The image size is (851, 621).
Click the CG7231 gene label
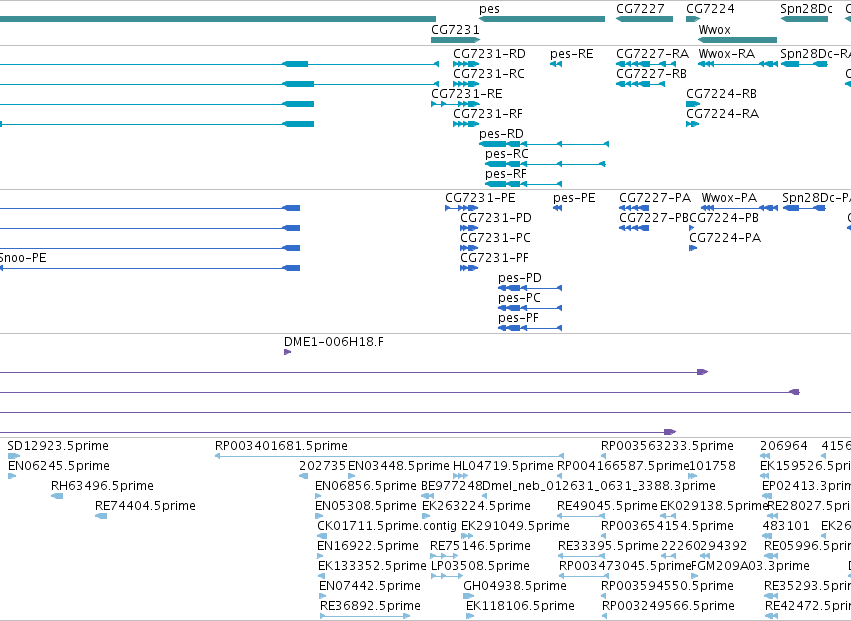[455, 29]
